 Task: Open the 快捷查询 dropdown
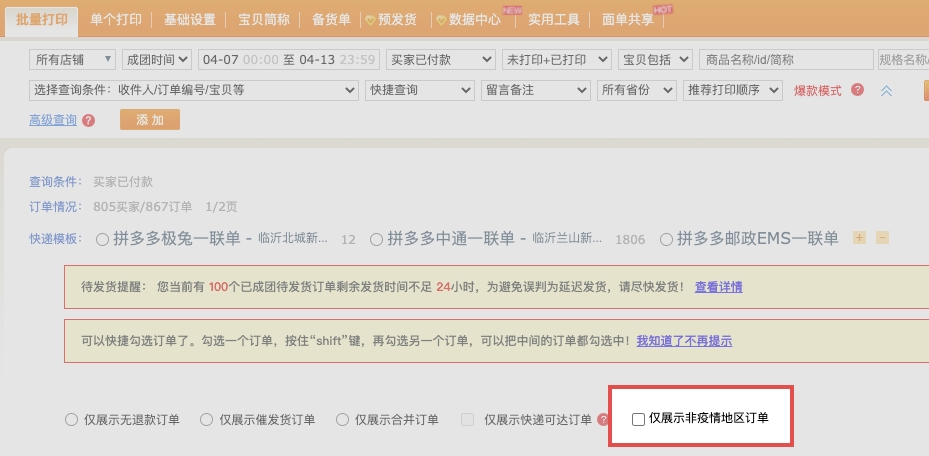419,90
